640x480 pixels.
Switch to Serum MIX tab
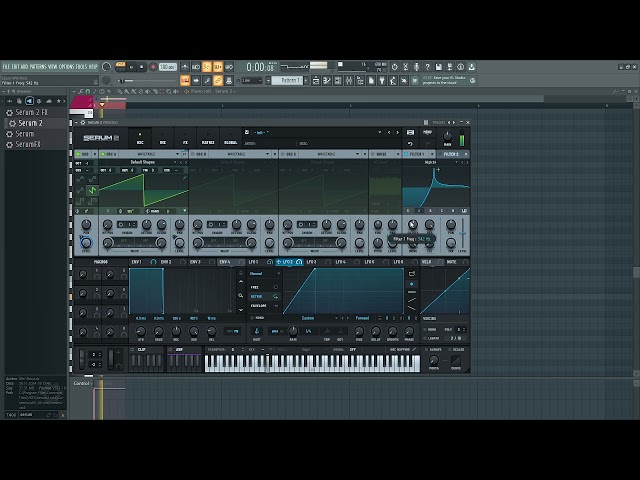[162, 138]
